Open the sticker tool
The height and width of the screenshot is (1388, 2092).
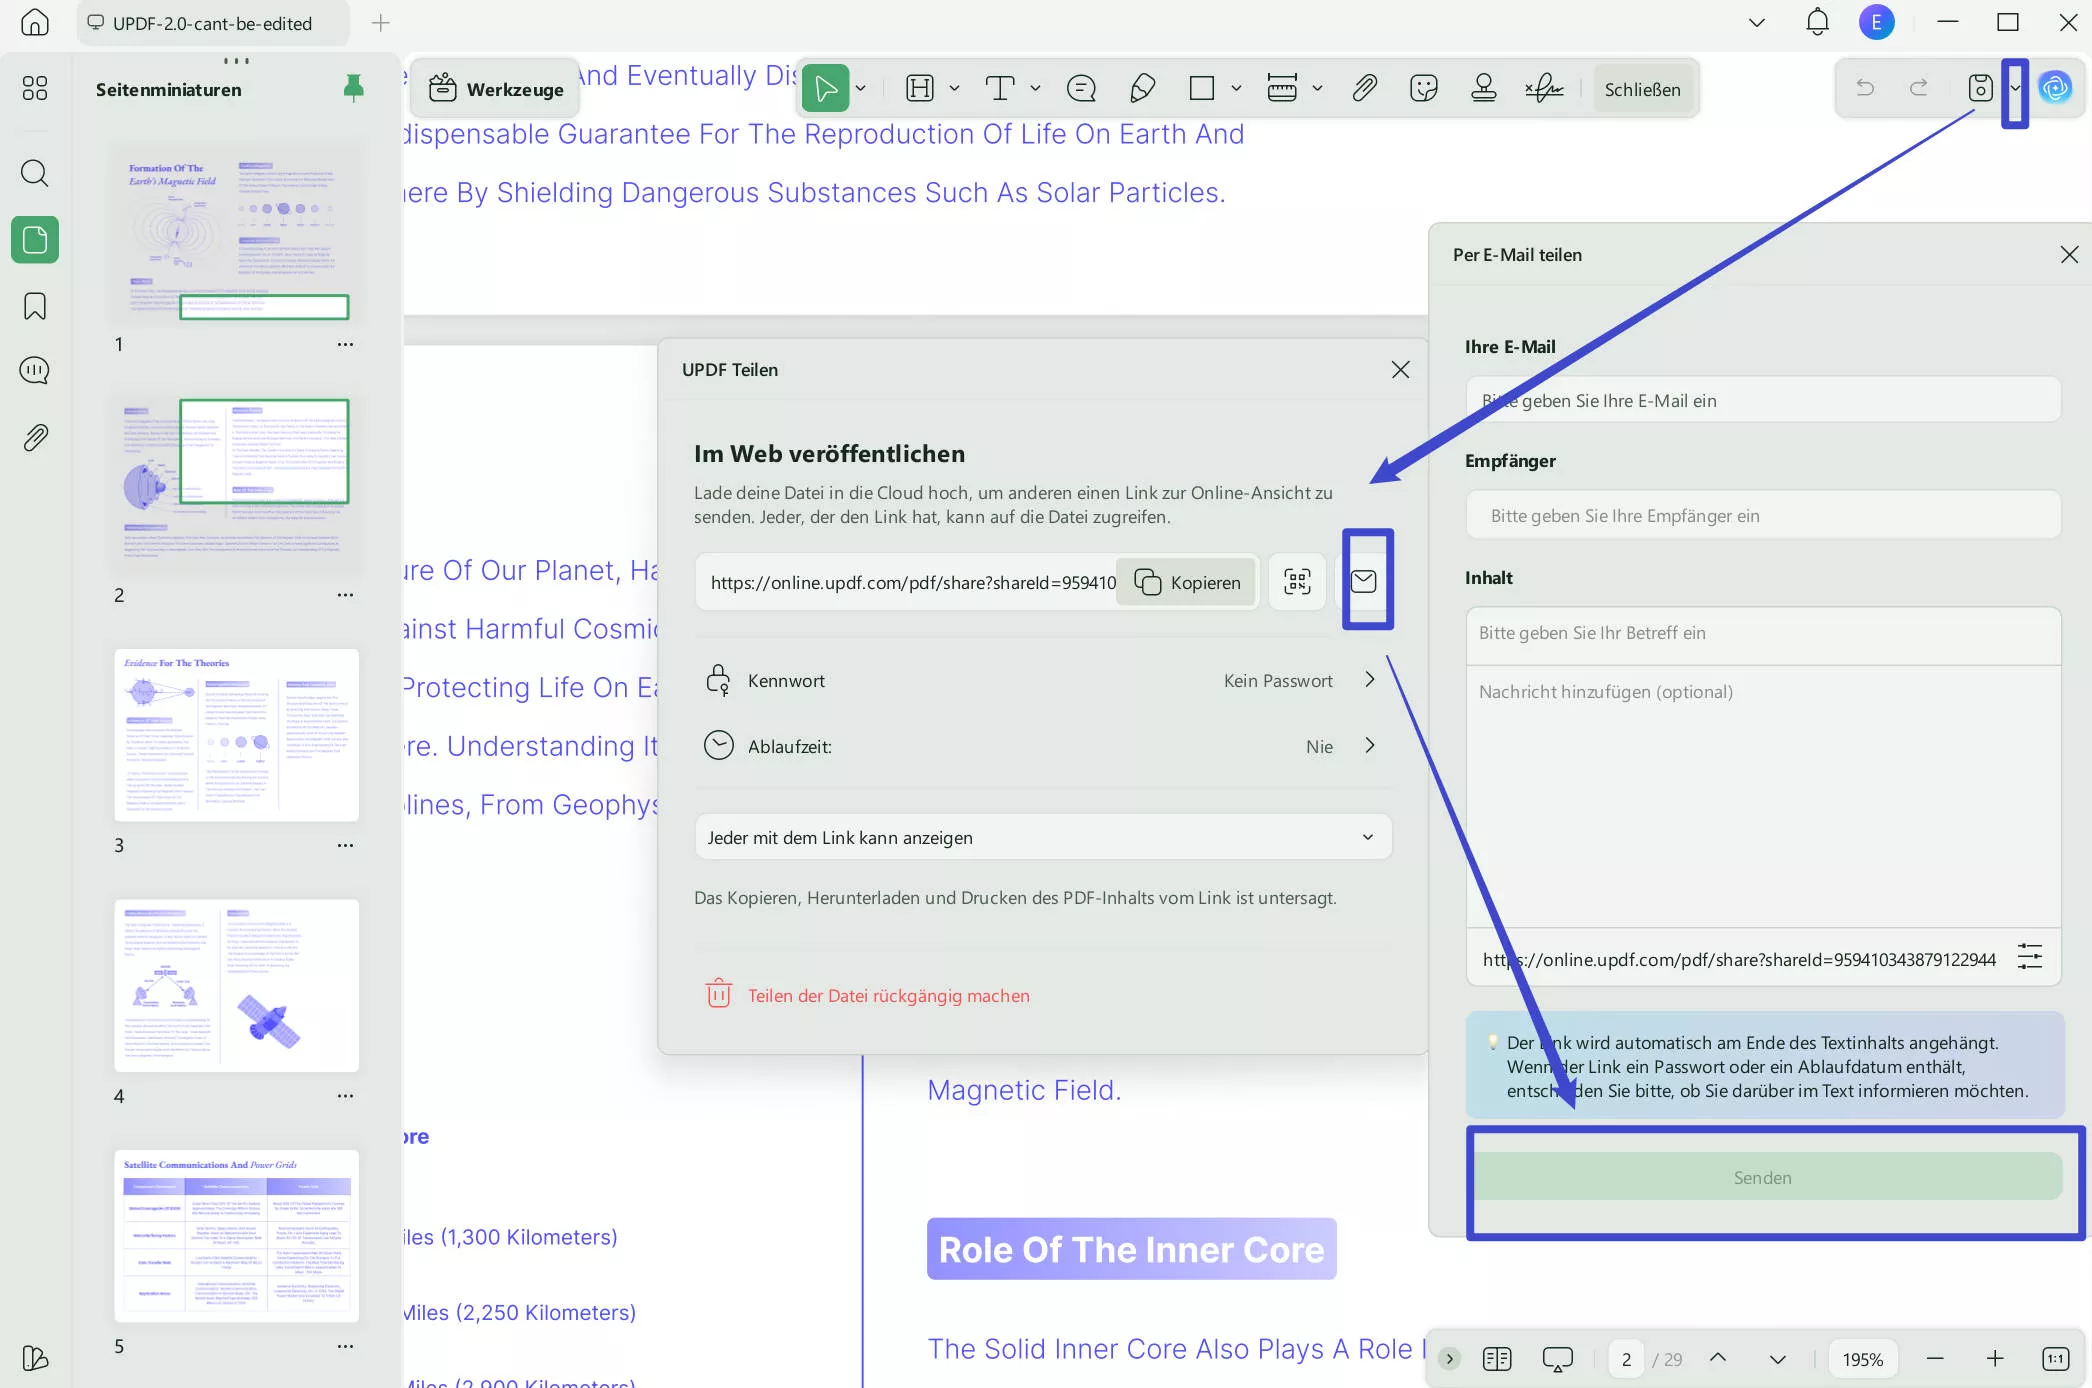[x=1424, y=89]
